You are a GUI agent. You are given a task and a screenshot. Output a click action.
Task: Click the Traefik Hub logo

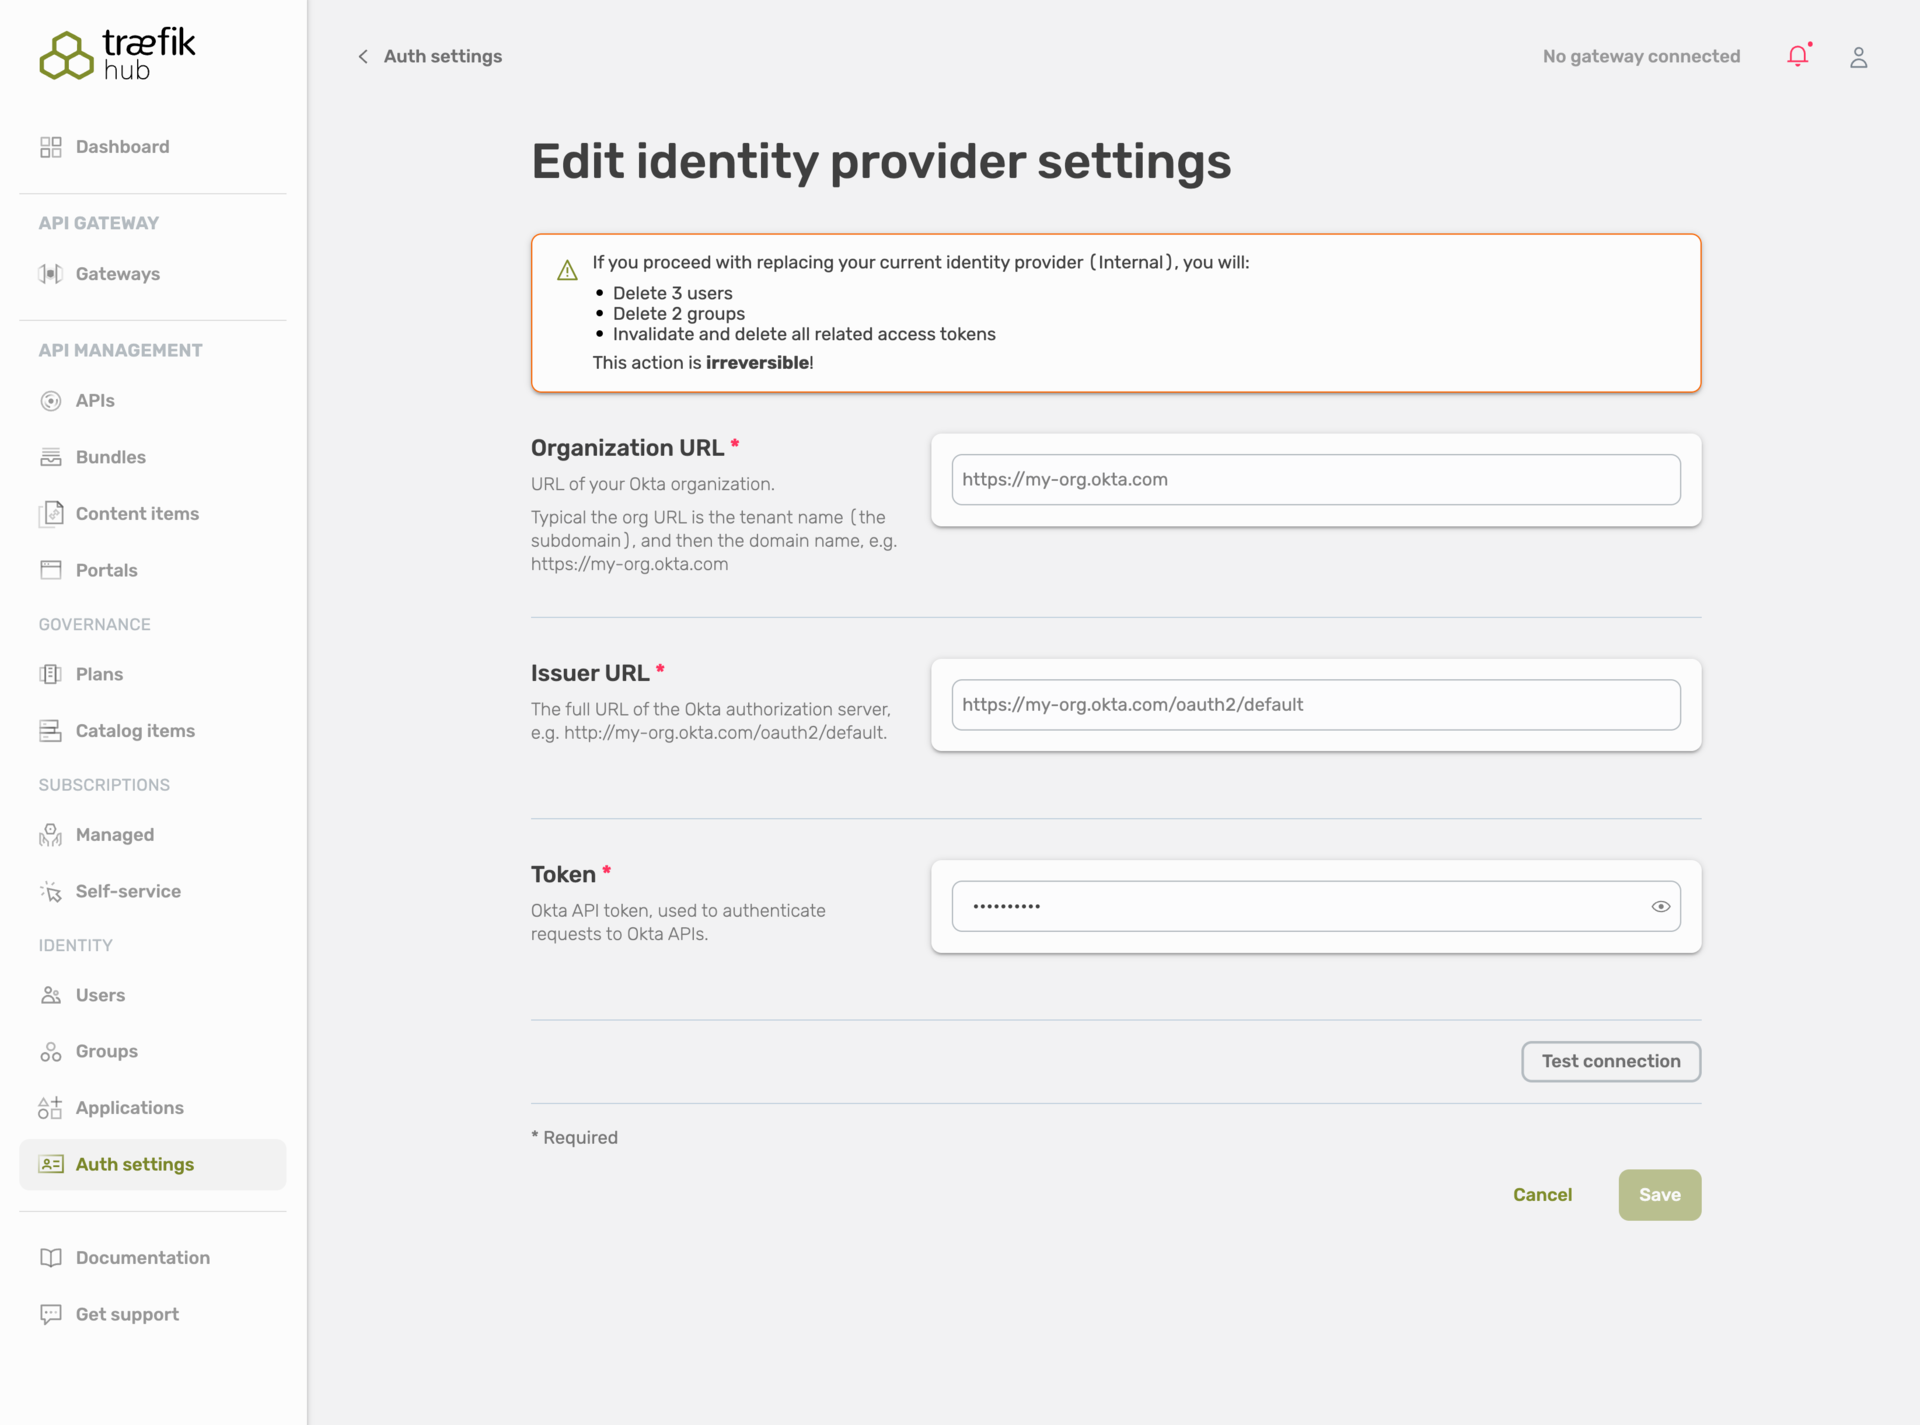pyautogui.click(x=117, y=54)
